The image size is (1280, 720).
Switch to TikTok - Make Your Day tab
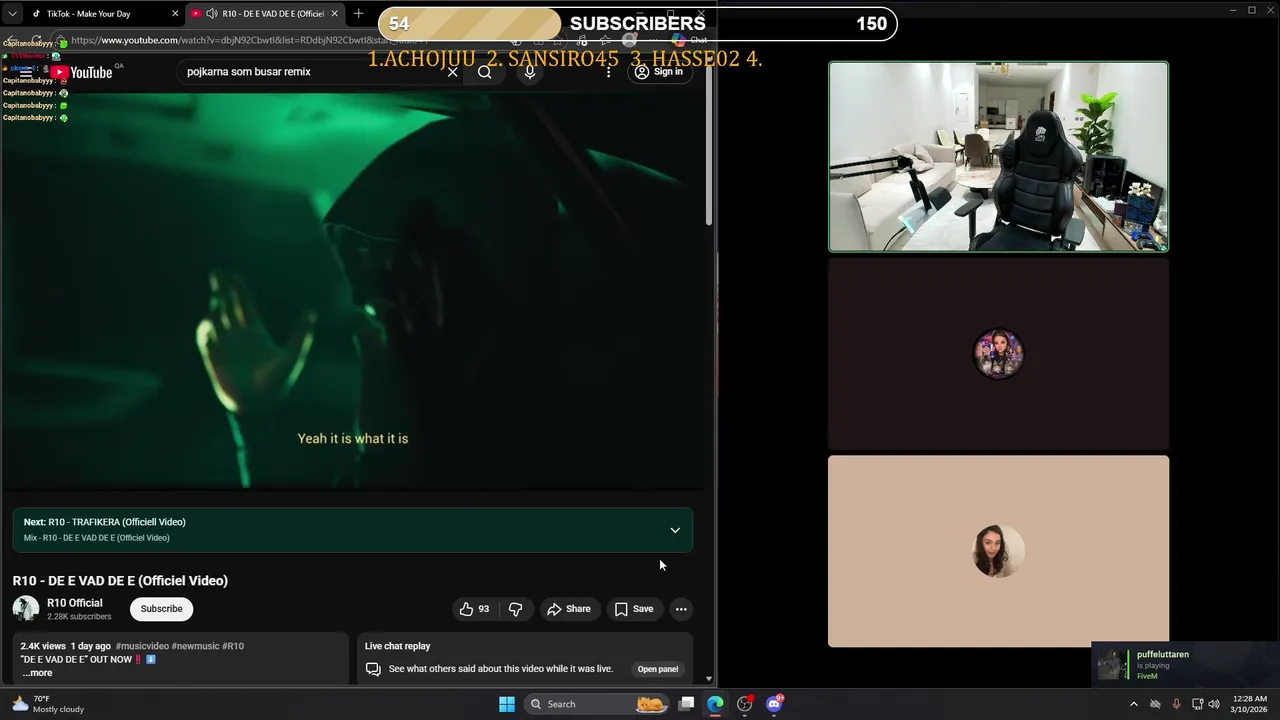[x=95, y=14]
